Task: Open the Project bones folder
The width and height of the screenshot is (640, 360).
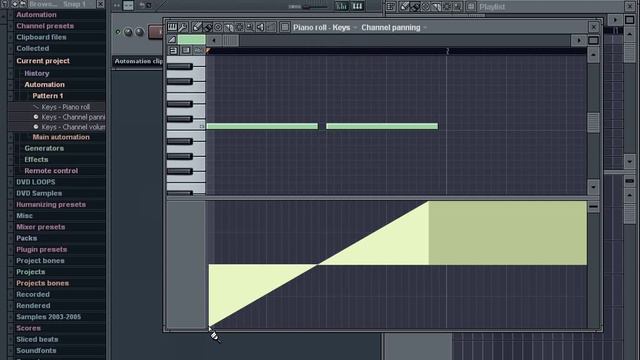Action: tap(40, 260)
